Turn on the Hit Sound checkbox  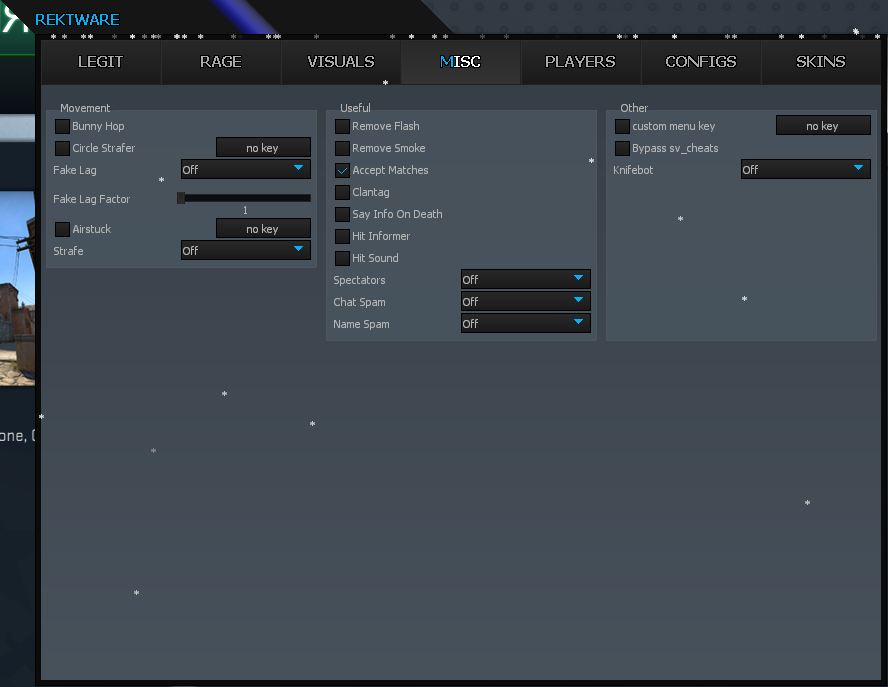[x=342, y=258]
